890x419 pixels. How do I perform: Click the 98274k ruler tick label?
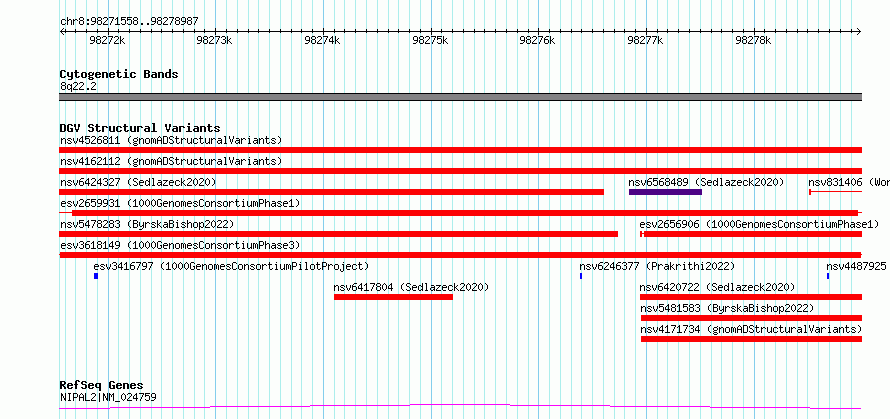(x=322, y=40)
